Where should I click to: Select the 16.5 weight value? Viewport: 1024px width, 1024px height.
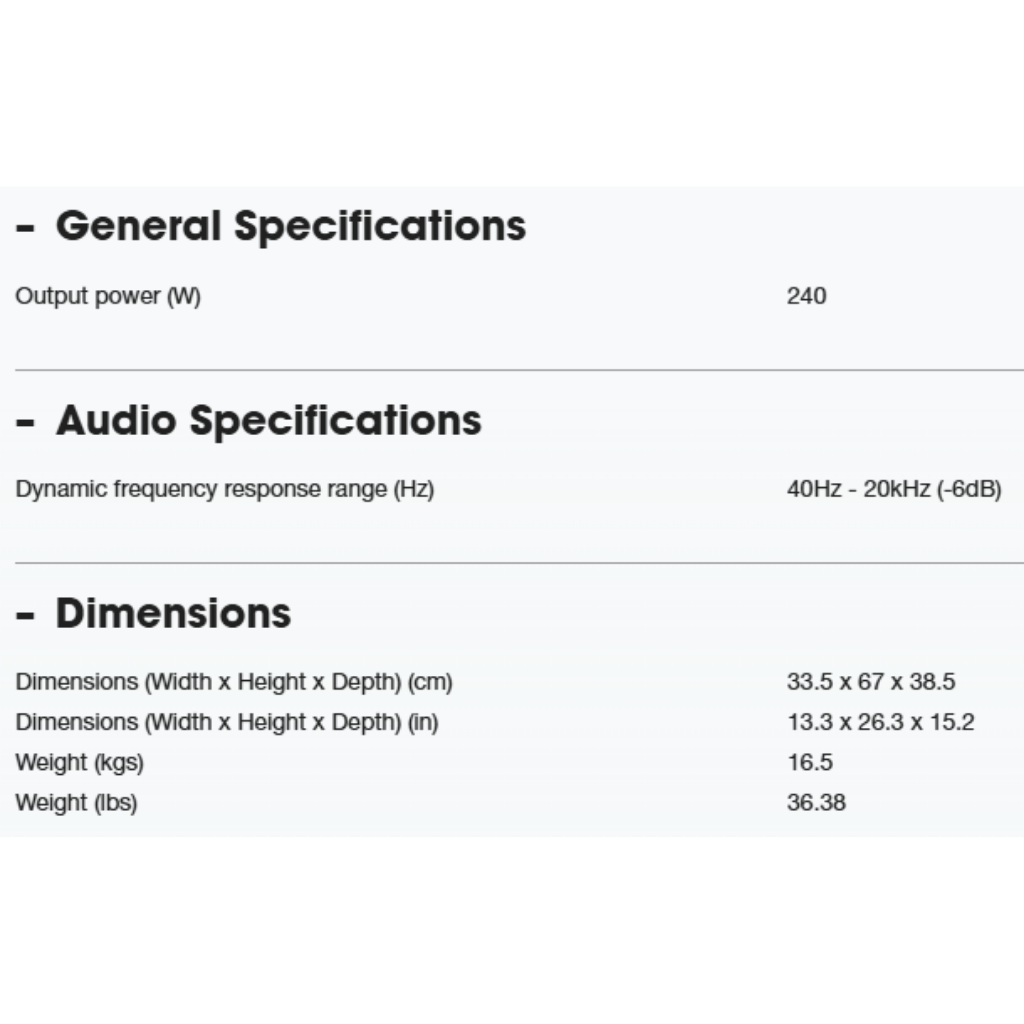pos(810,763)
